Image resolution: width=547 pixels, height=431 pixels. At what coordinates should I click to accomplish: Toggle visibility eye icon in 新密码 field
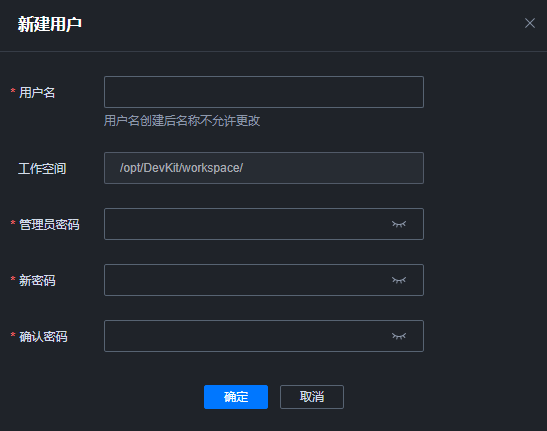[399, 280]
